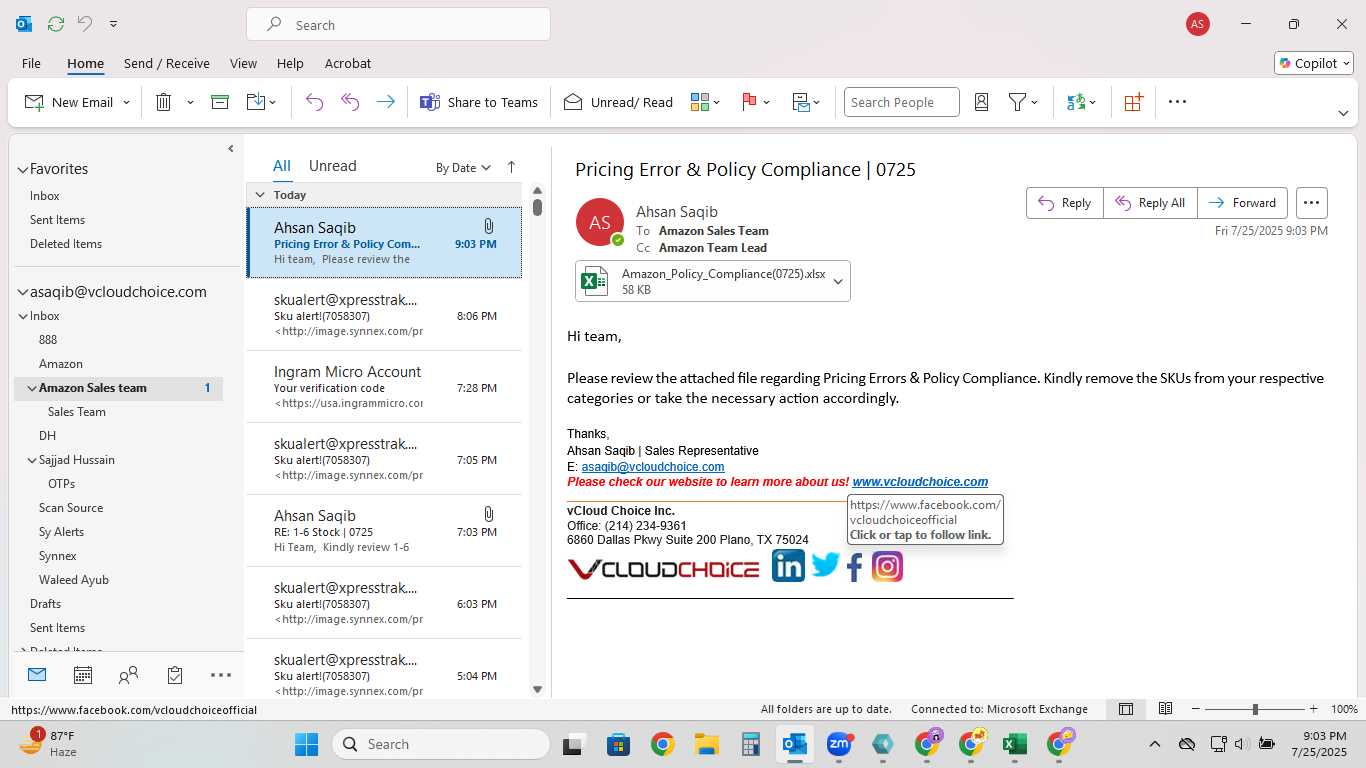Click the Filter Email funnel icon
The width and height of the screenshot is (1366, 768).
1017,102
